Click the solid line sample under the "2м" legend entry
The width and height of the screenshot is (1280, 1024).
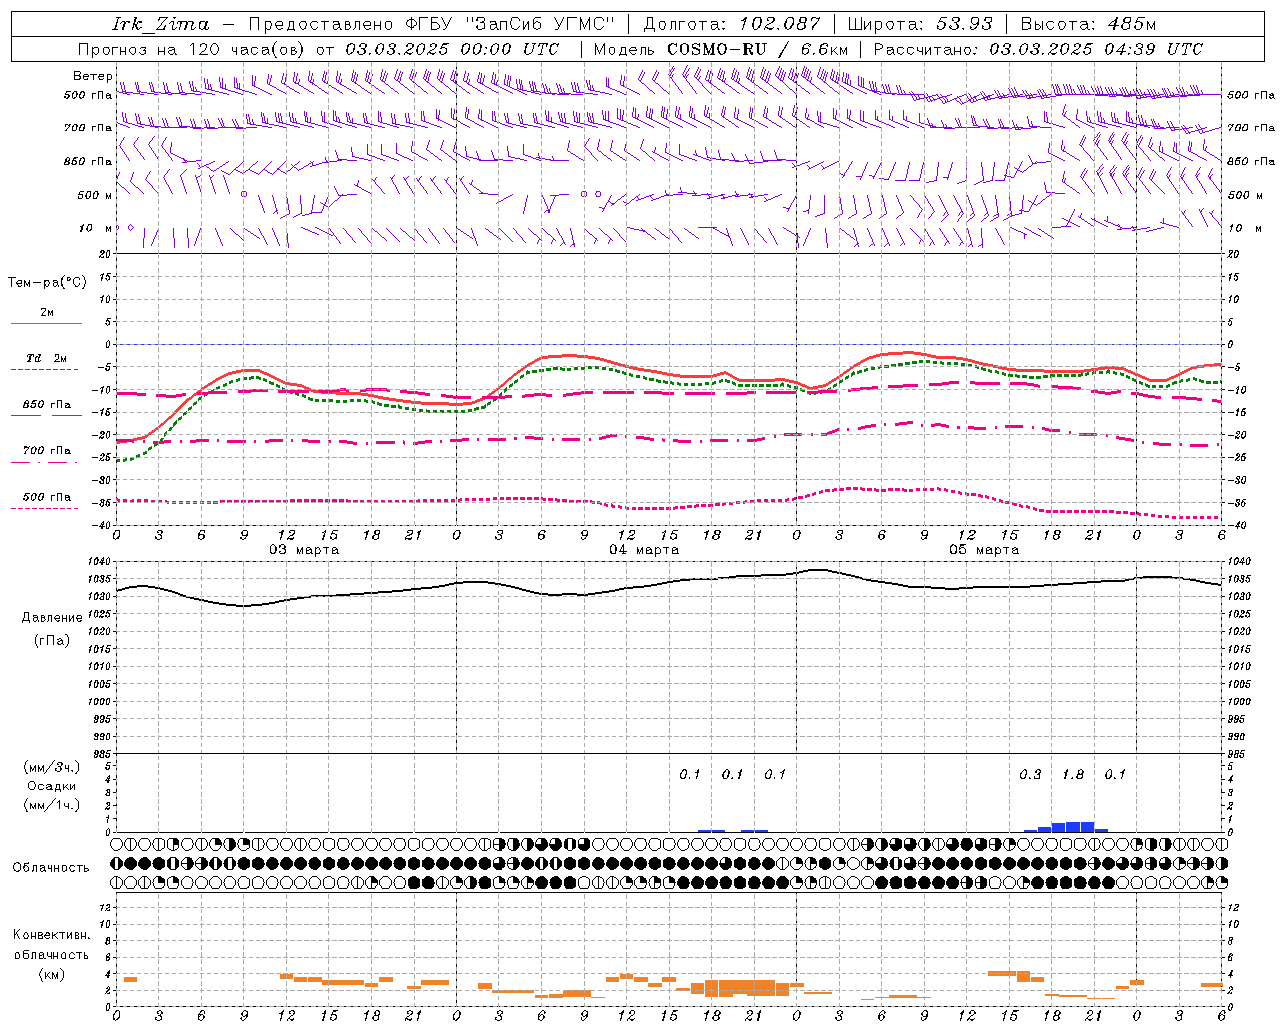(46, 323)
